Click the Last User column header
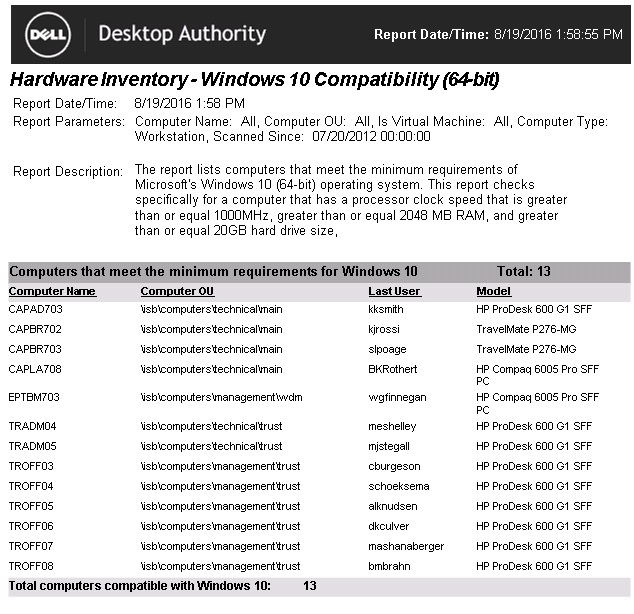Viewport: 634px width, 614px height. click(394, 291)
